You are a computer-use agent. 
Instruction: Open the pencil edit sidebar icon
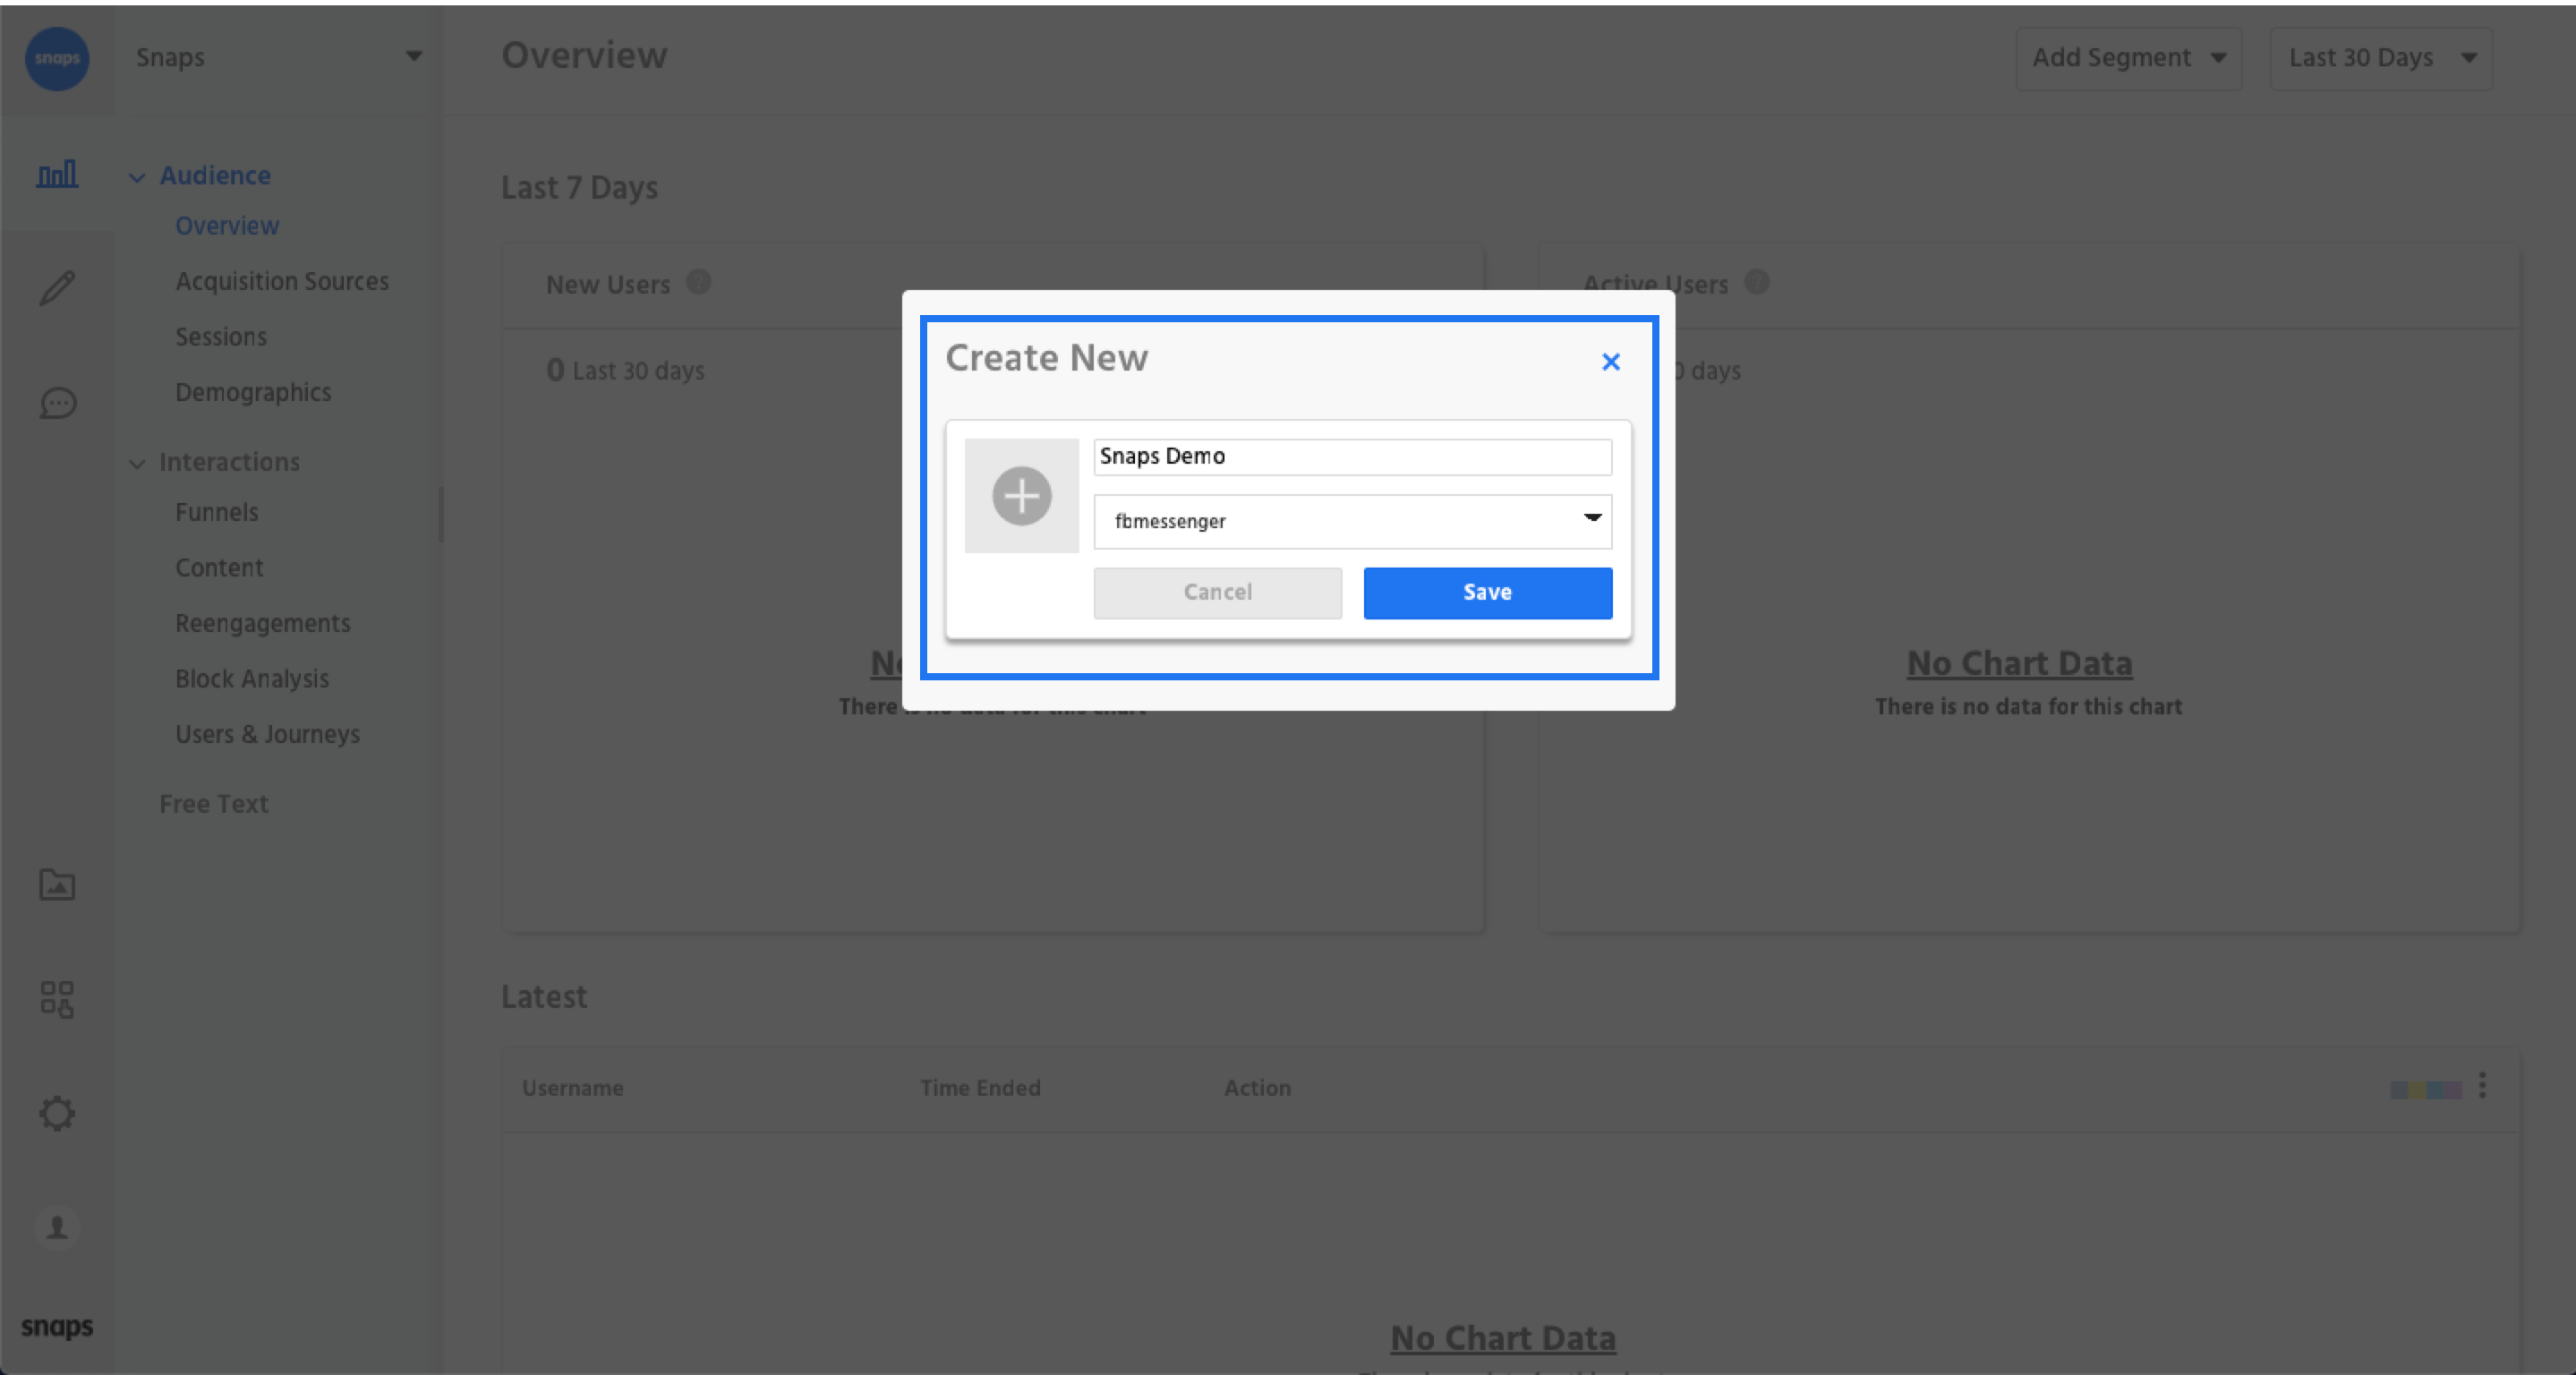coord(57,288)
